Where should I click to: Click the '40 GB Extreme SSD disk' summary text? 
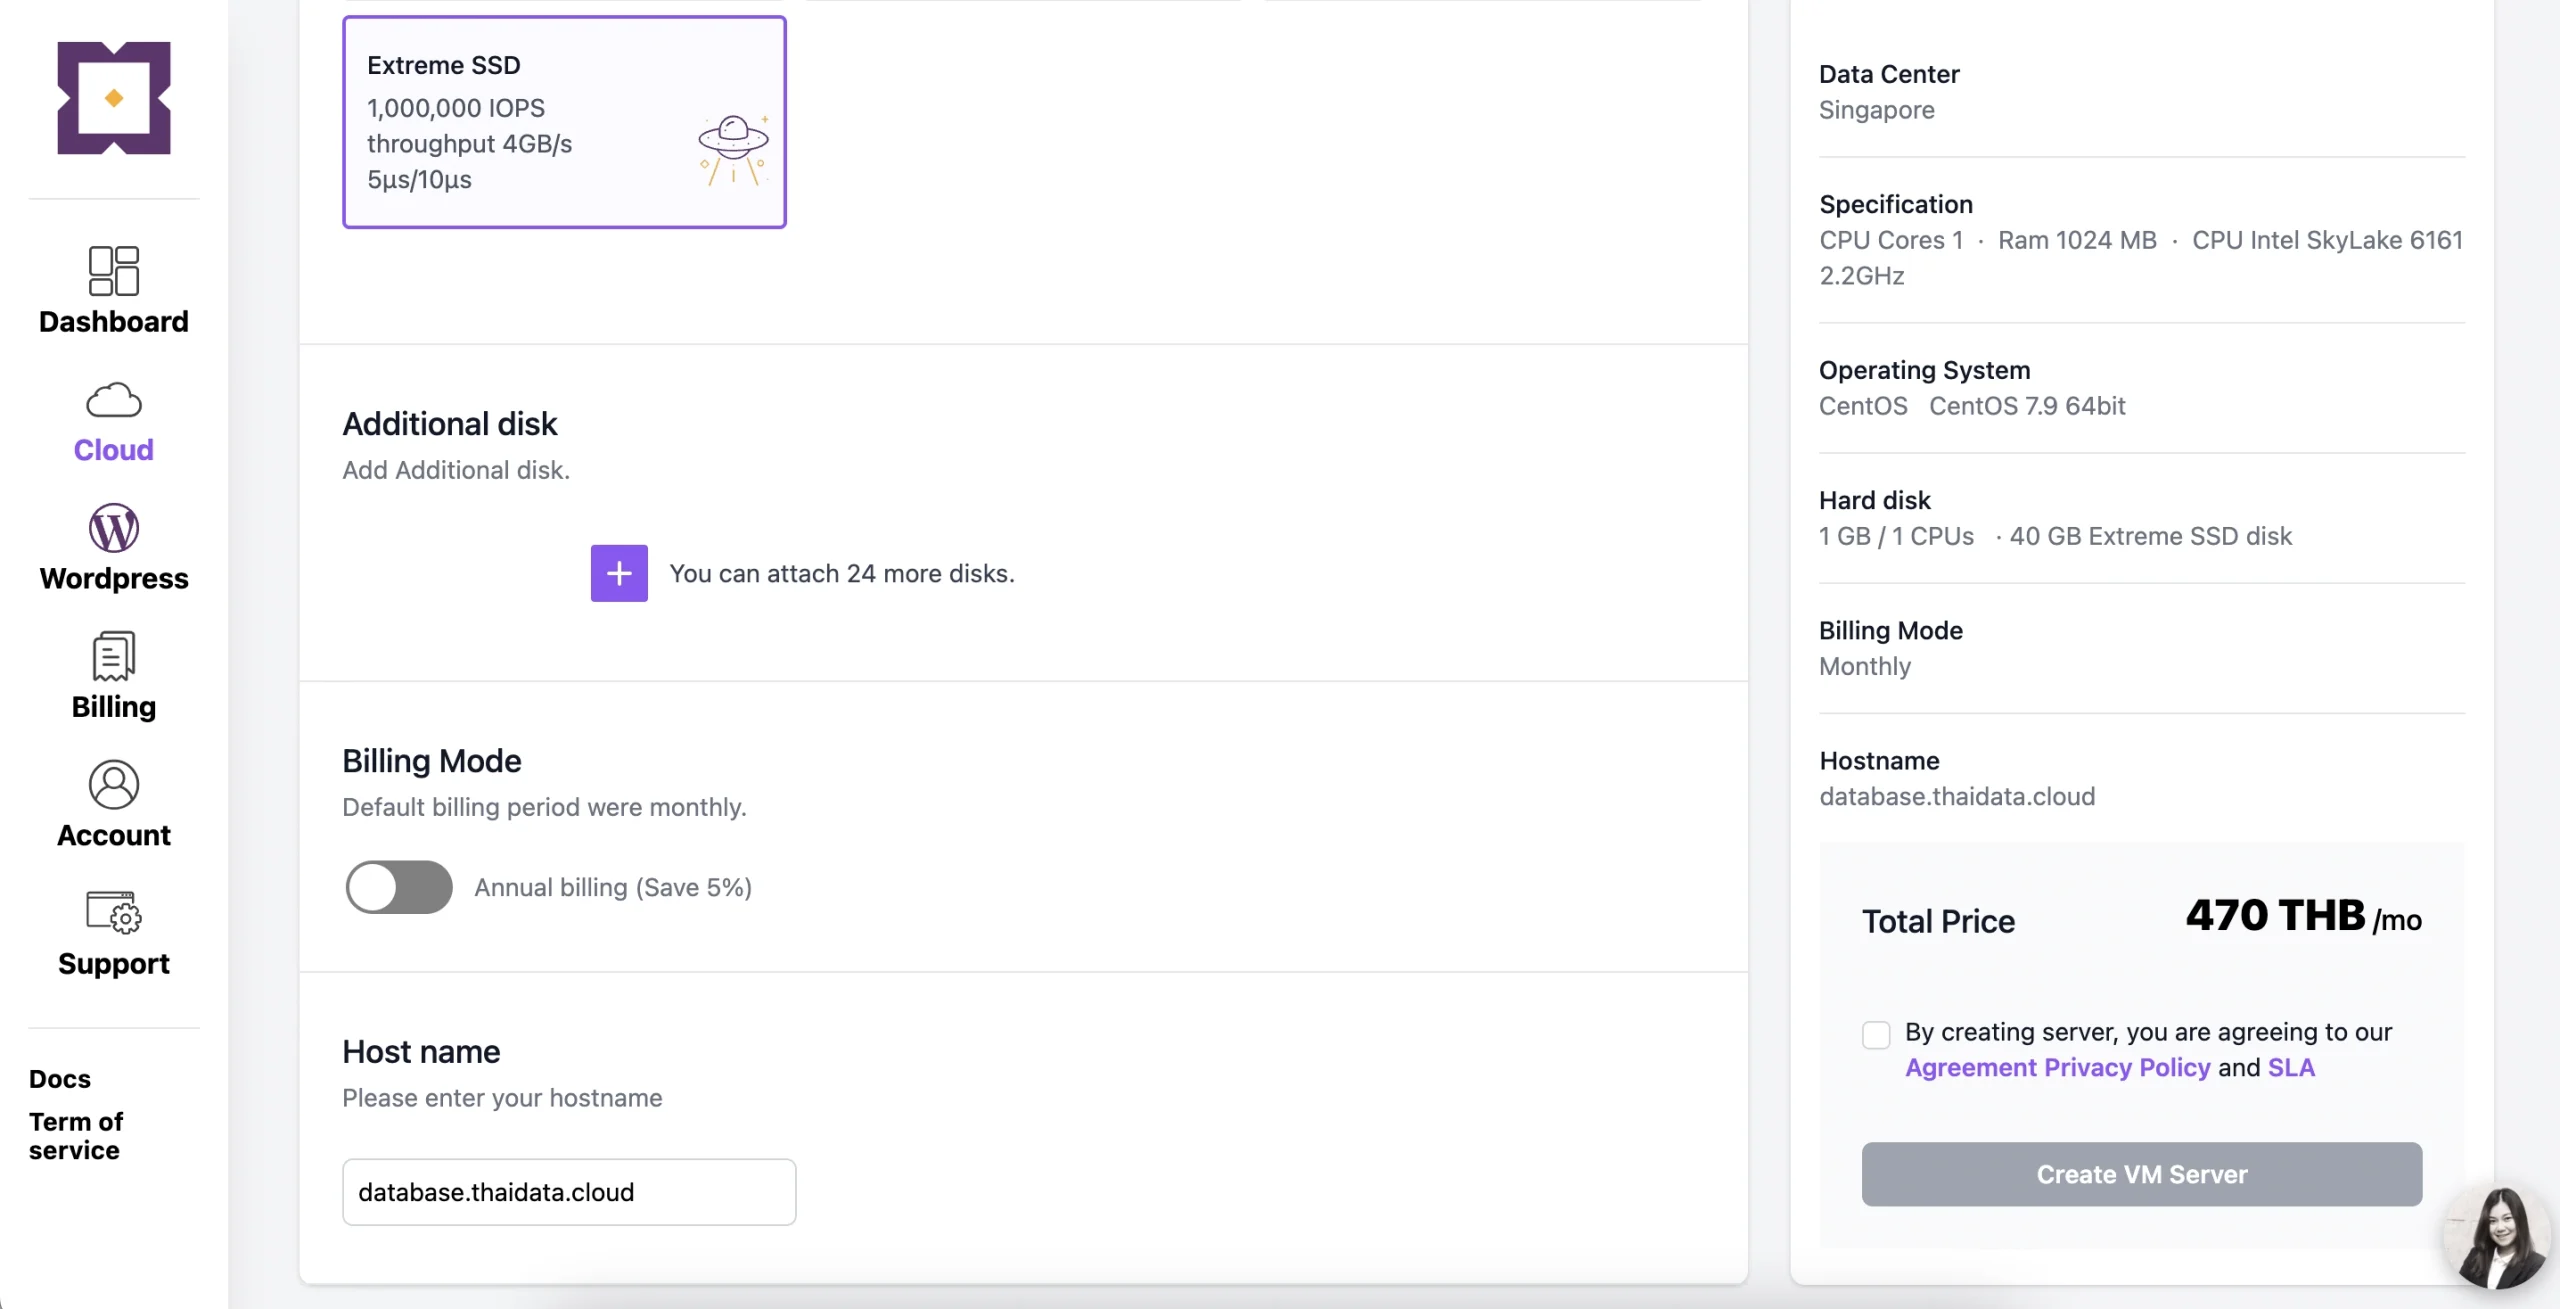[2150, 536]
